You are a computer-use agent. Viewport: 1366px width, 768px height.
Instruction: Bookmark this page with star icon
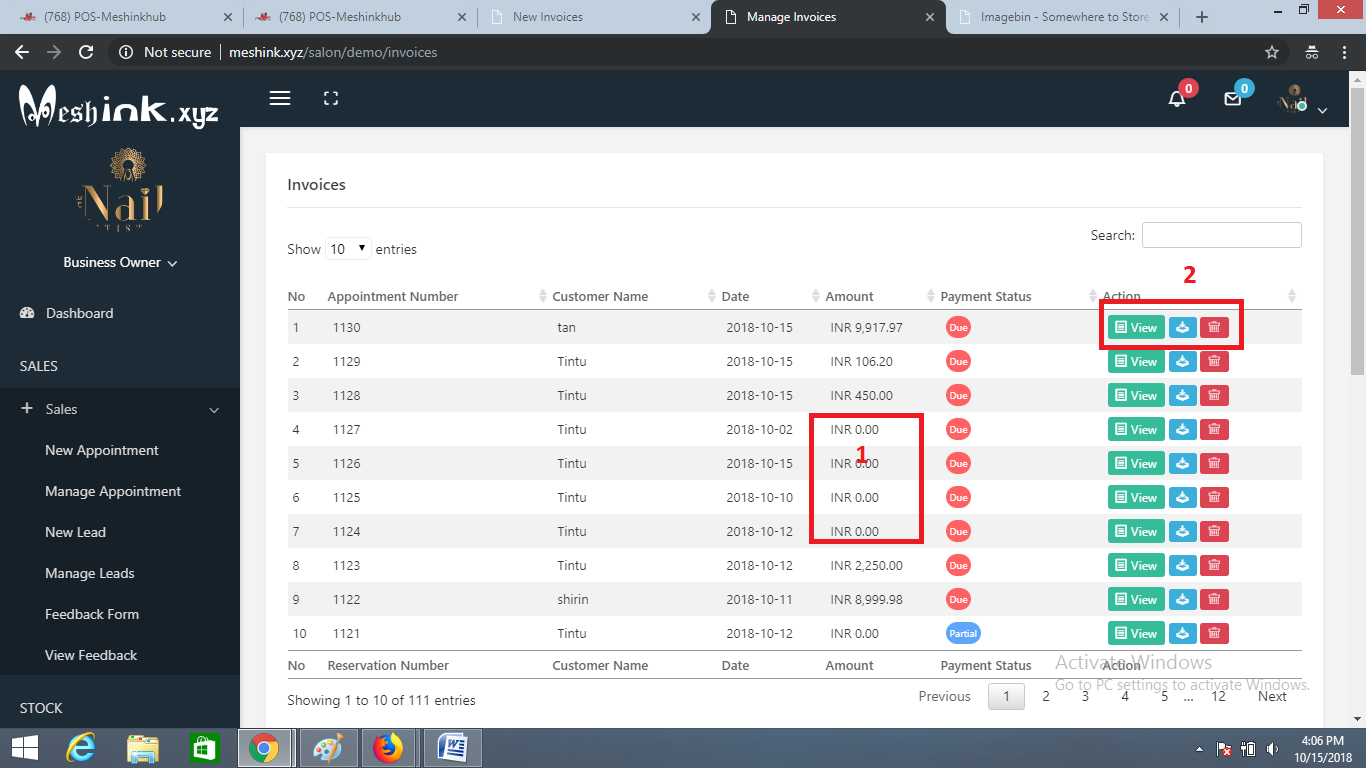[1272, 52]
